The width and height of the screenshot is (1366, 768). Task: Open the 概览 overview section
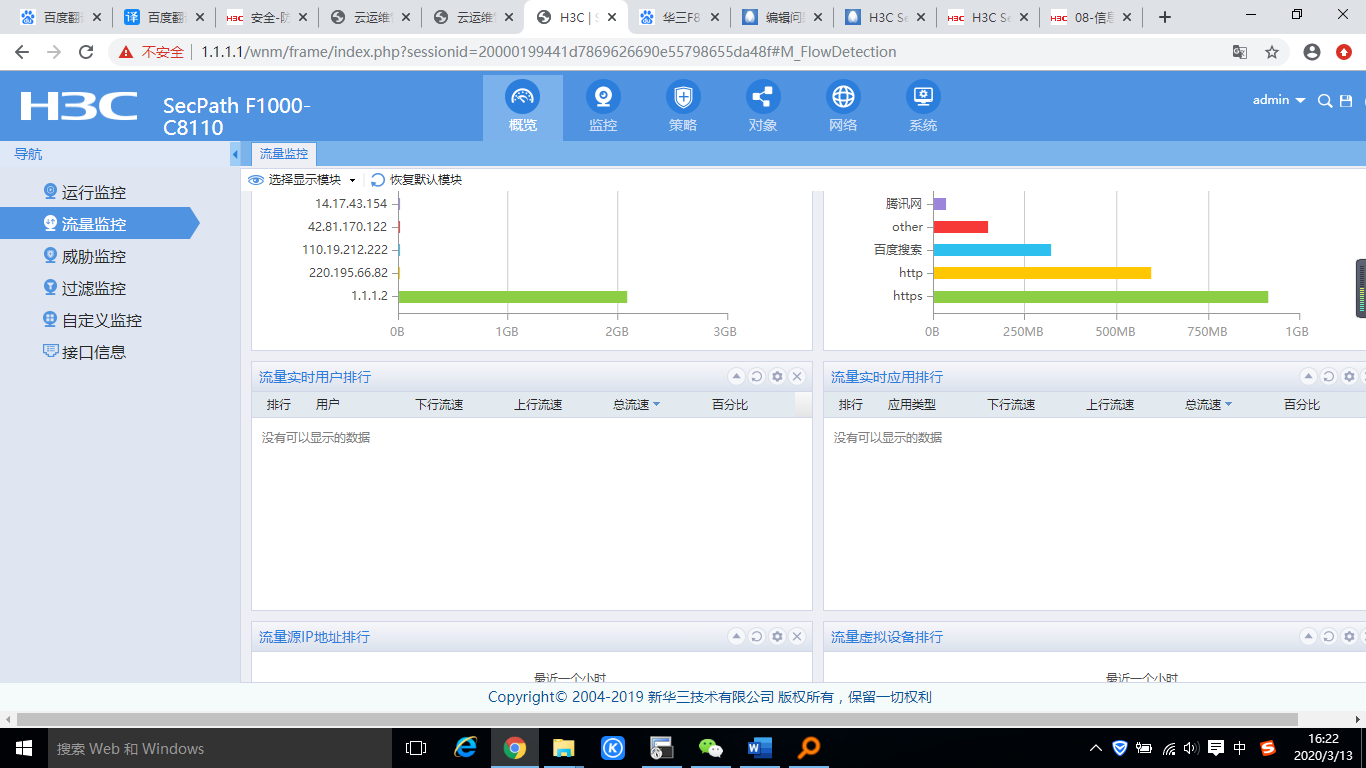point(522,107)
